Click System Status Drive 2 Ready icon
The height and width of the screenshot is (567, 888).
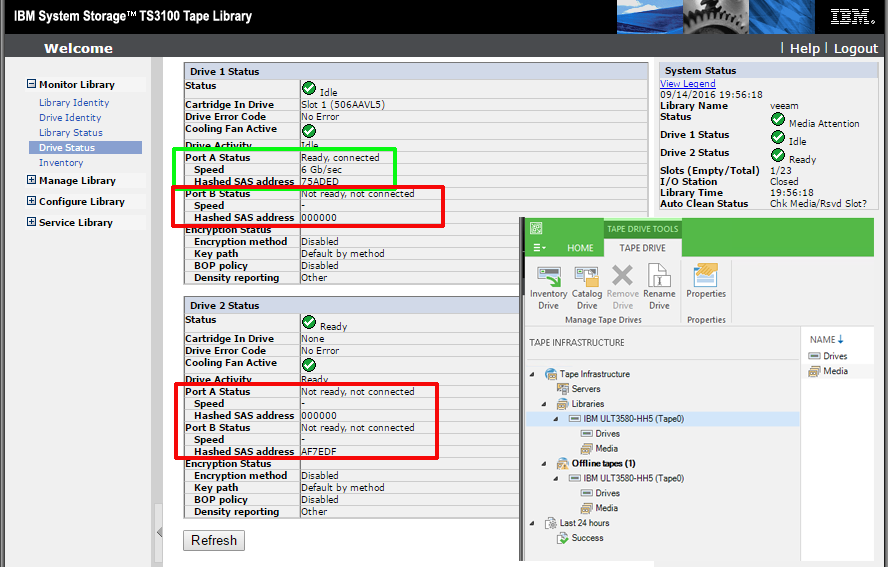point(778,155)
